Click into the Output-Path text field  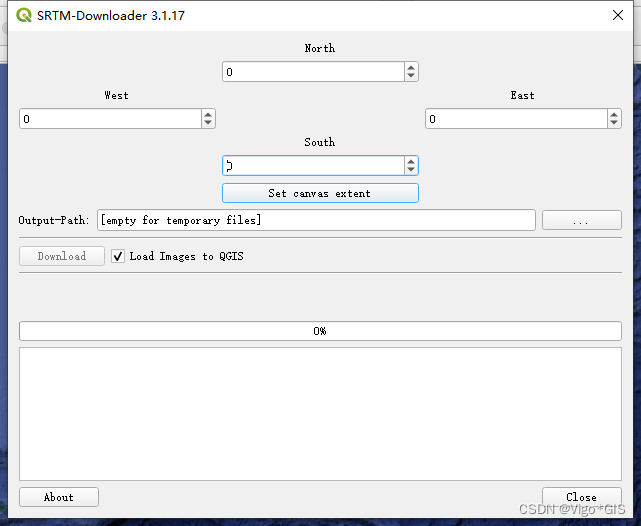click(x=316, y=220)
